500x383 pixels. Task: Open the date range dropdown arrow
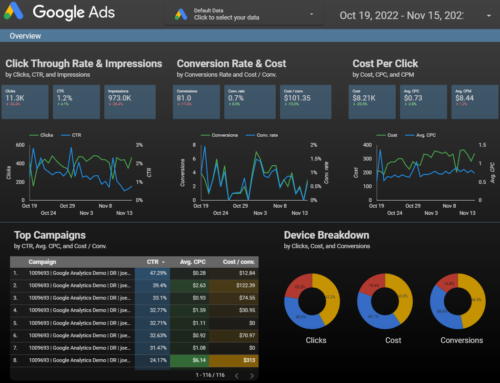coord(489,16)
